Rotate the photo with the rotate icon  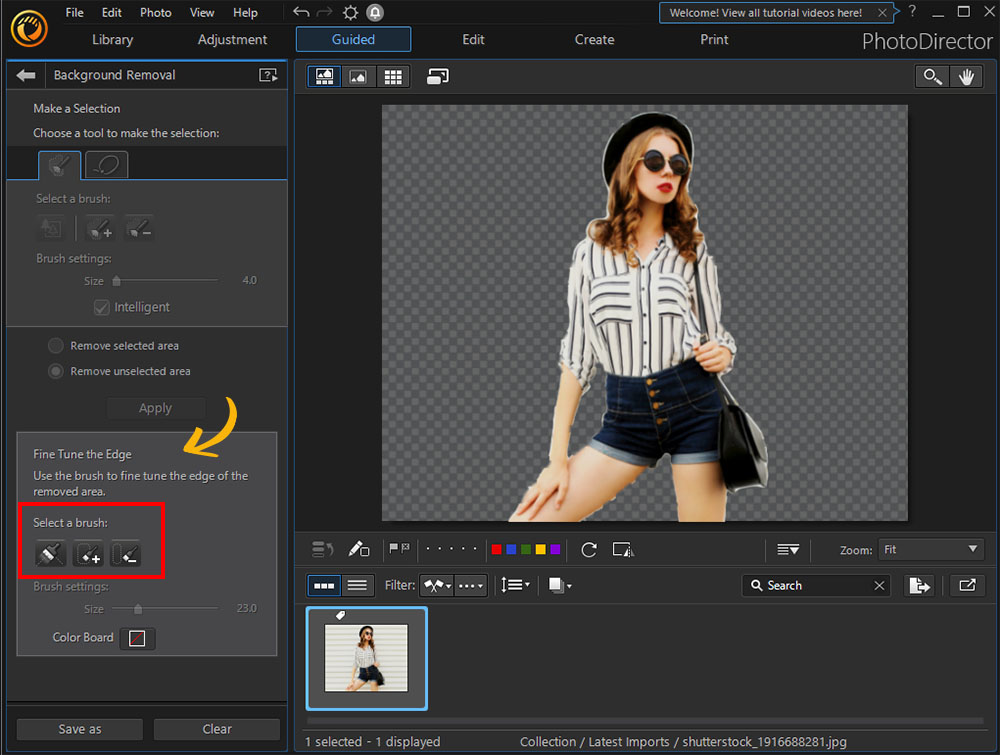[x=588, y=549]
